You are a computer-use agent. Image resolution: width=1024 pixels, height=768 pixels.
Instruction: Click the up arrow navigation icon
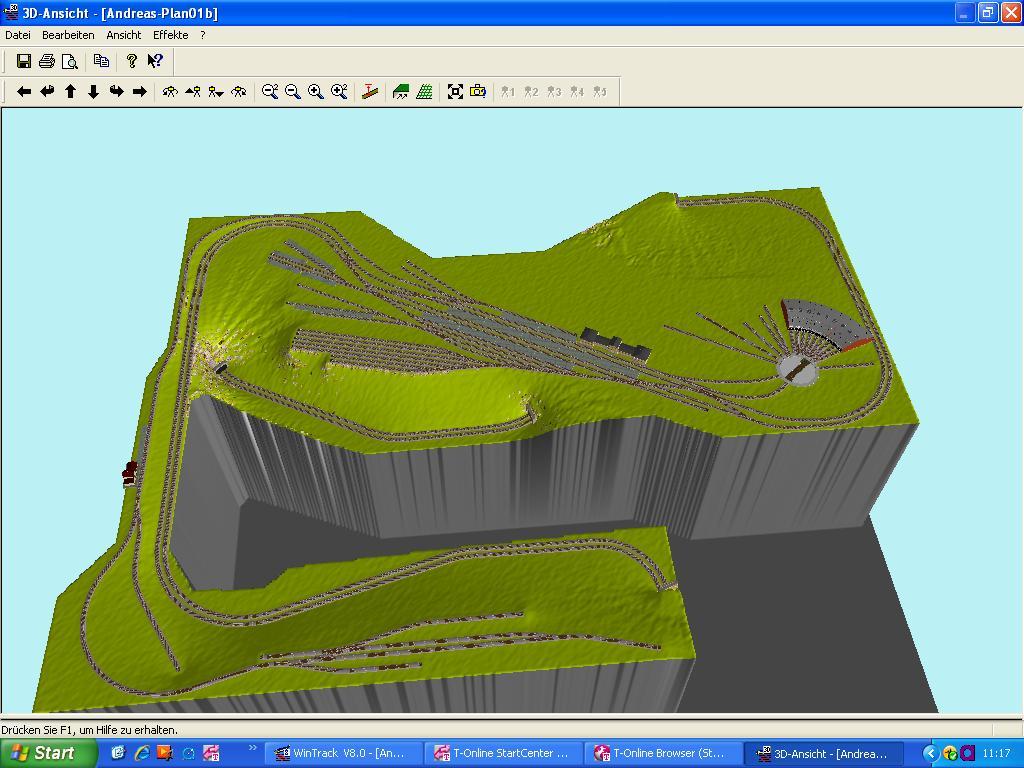pos(70,92)
